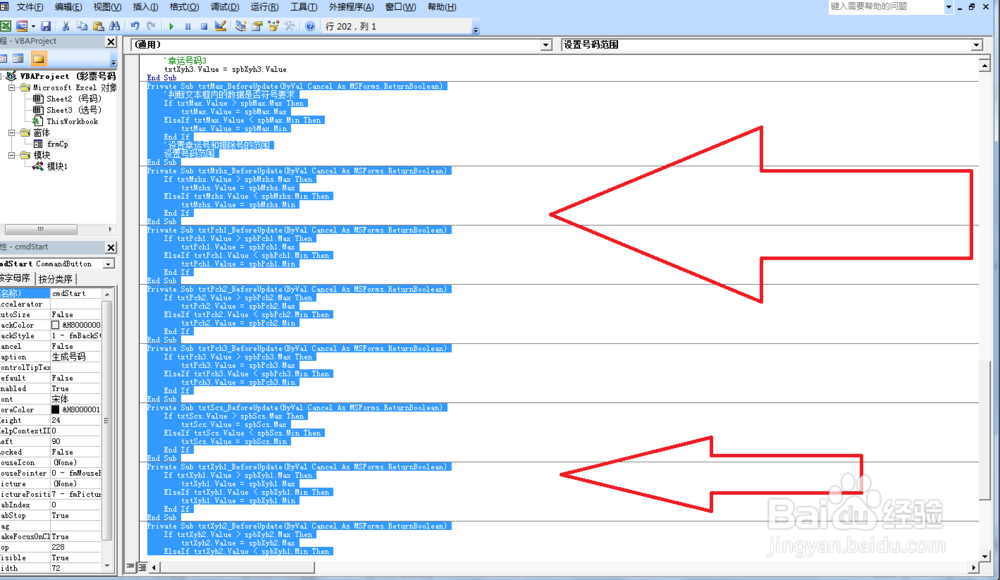
Task: Undo the last action using the toolbar icon
Action: pyautogui.click(x=135, y=26)
